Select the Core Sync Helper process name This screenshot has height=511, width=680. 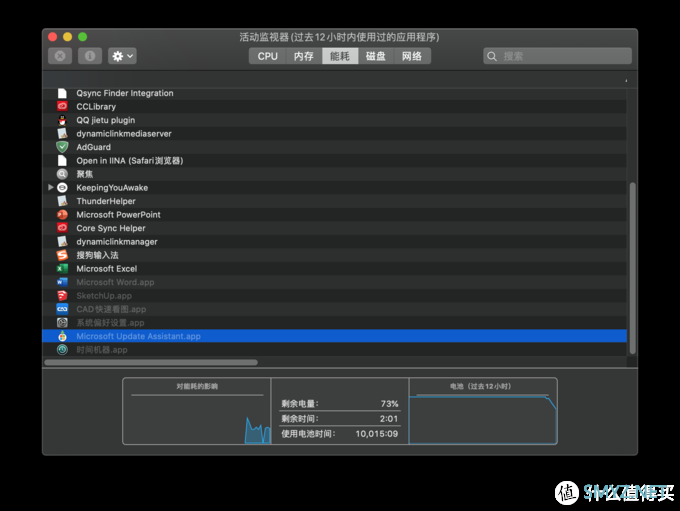111,228
